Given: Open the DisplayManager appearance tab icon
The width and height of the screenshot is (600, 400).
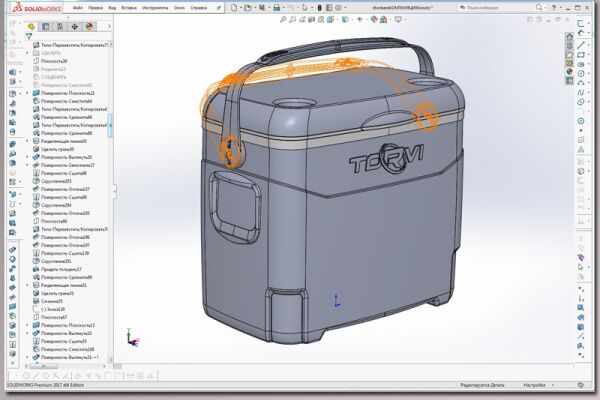Looking at the screenshot, I should tap(90, 26).
